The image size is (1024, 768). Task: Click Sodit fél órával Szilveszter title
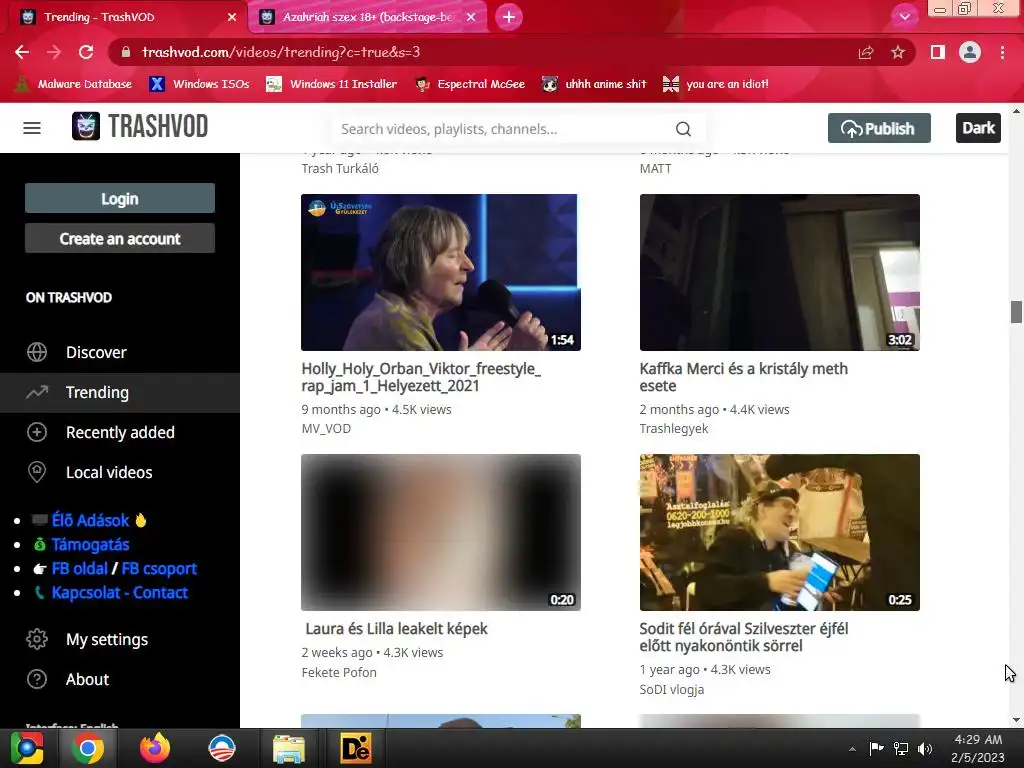pyautogui.click(x=743, y=637)
